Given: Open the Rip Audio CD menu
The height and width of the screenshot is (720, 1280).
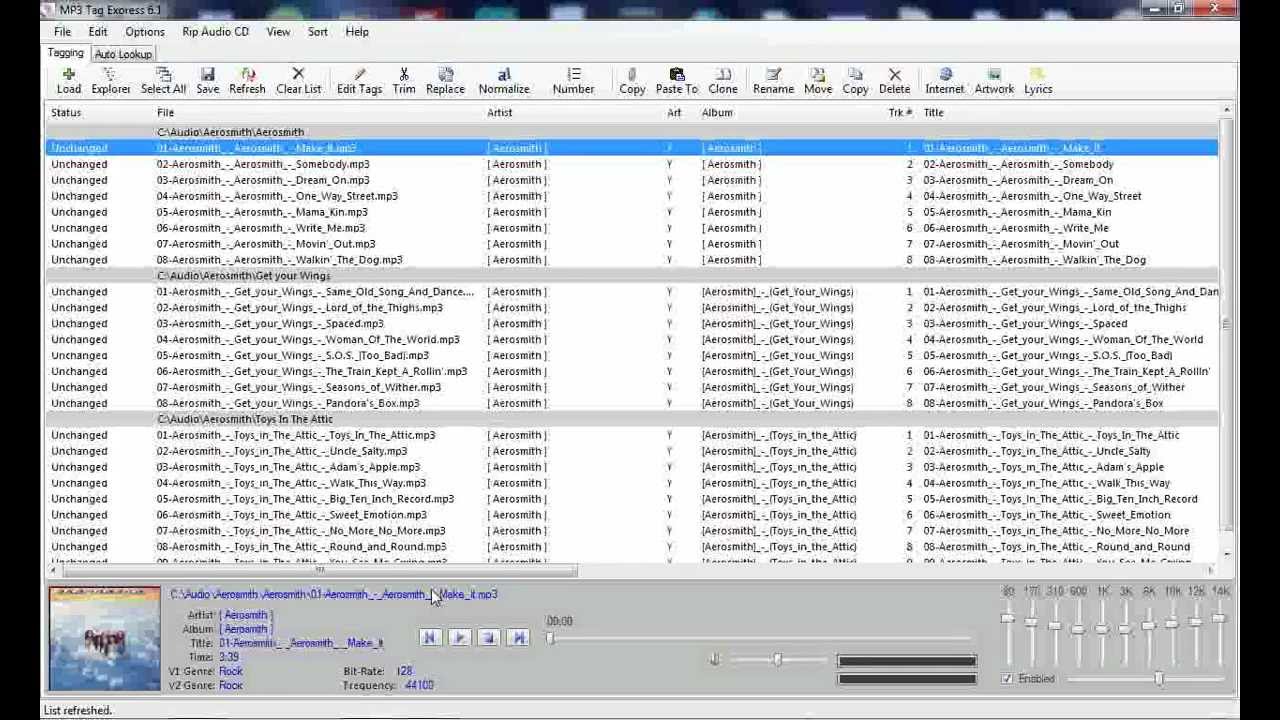Looking at the screenshot, I should [215, 32].
